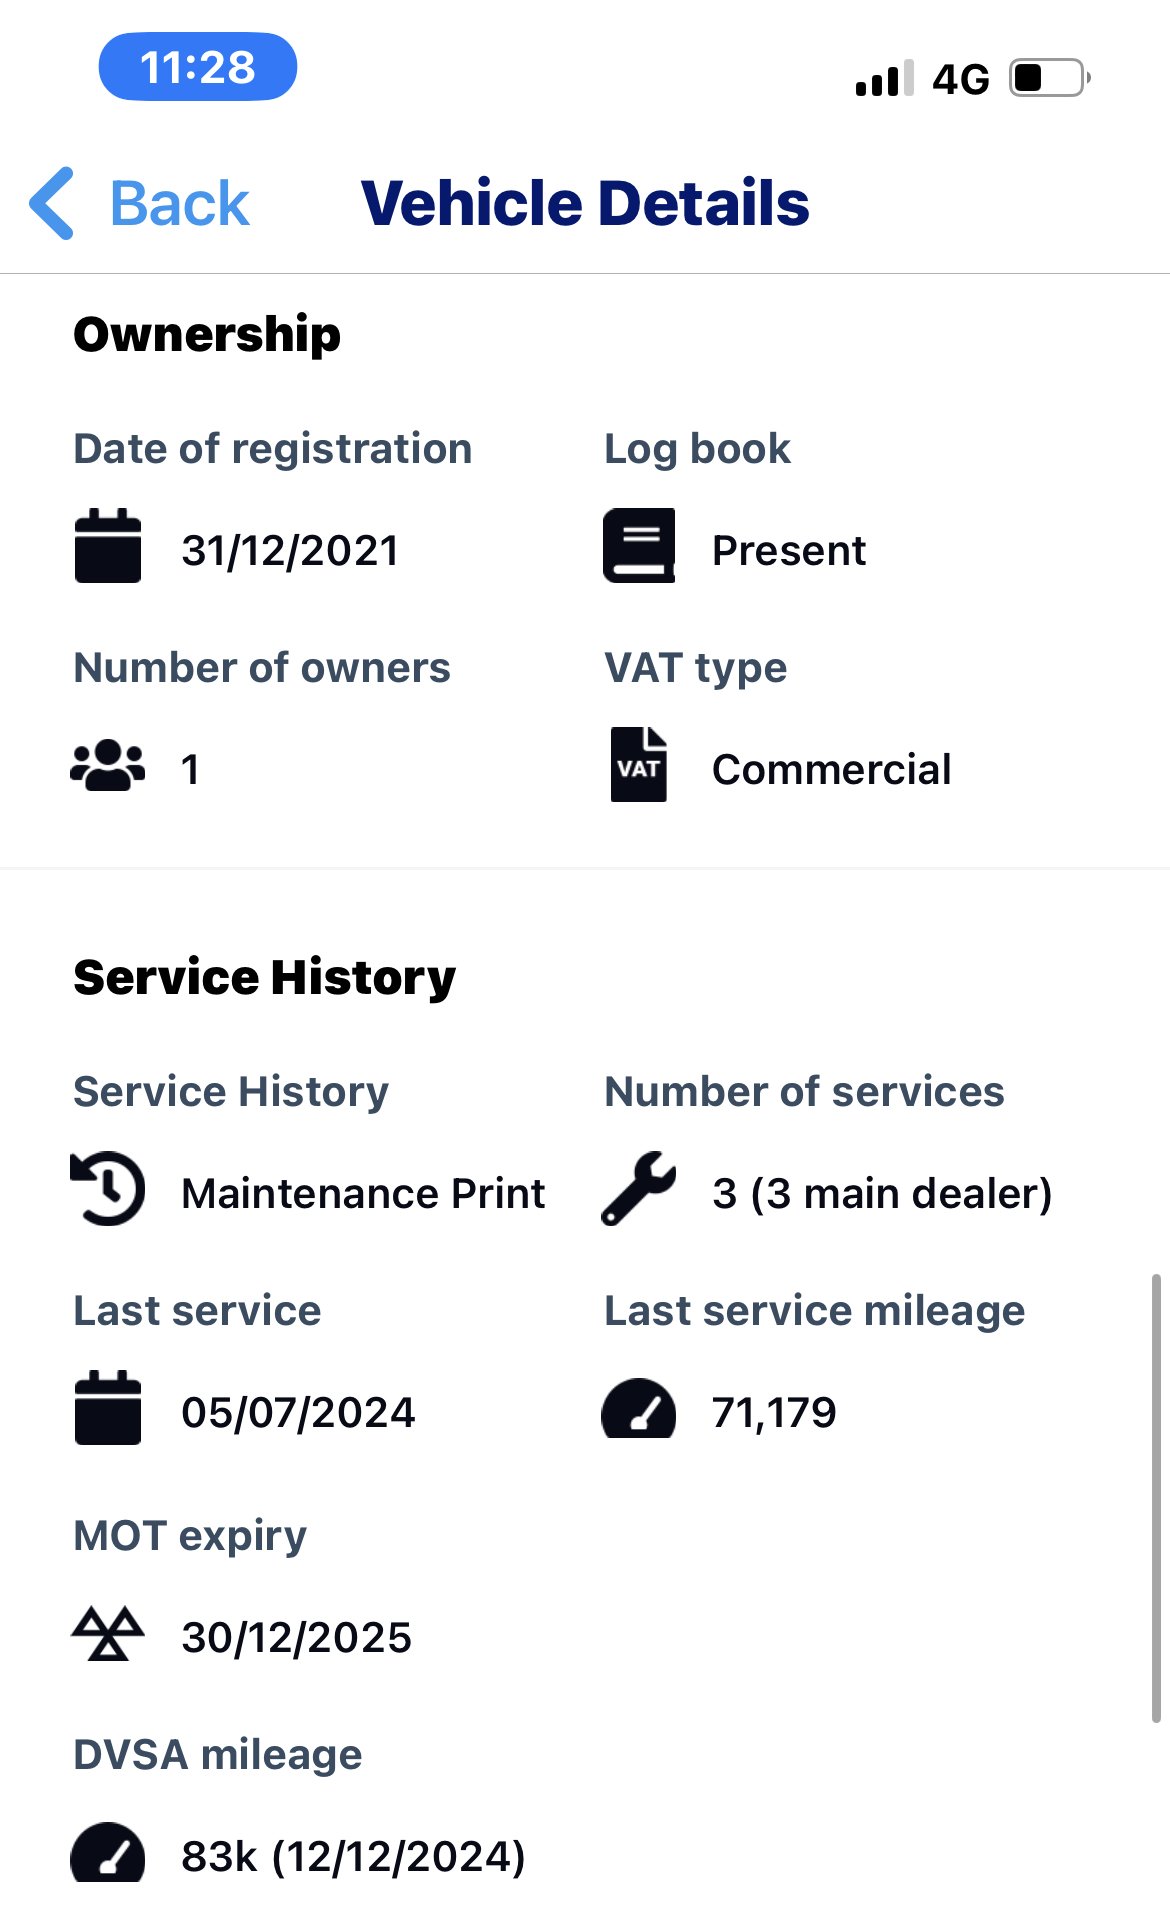Tap the Back chevron arrow

point(52,203)
